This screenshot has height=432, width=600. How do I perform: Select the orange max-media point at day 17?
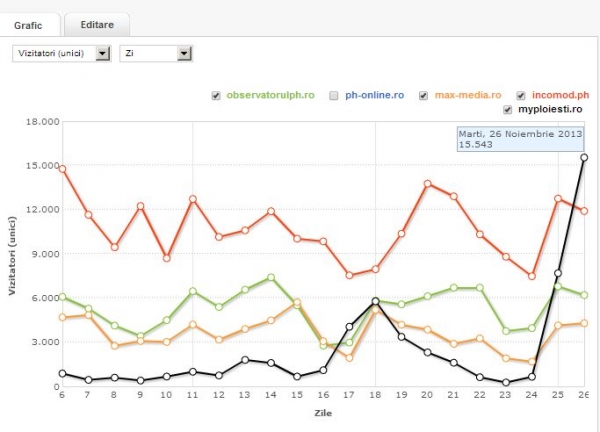pos(349,358)
